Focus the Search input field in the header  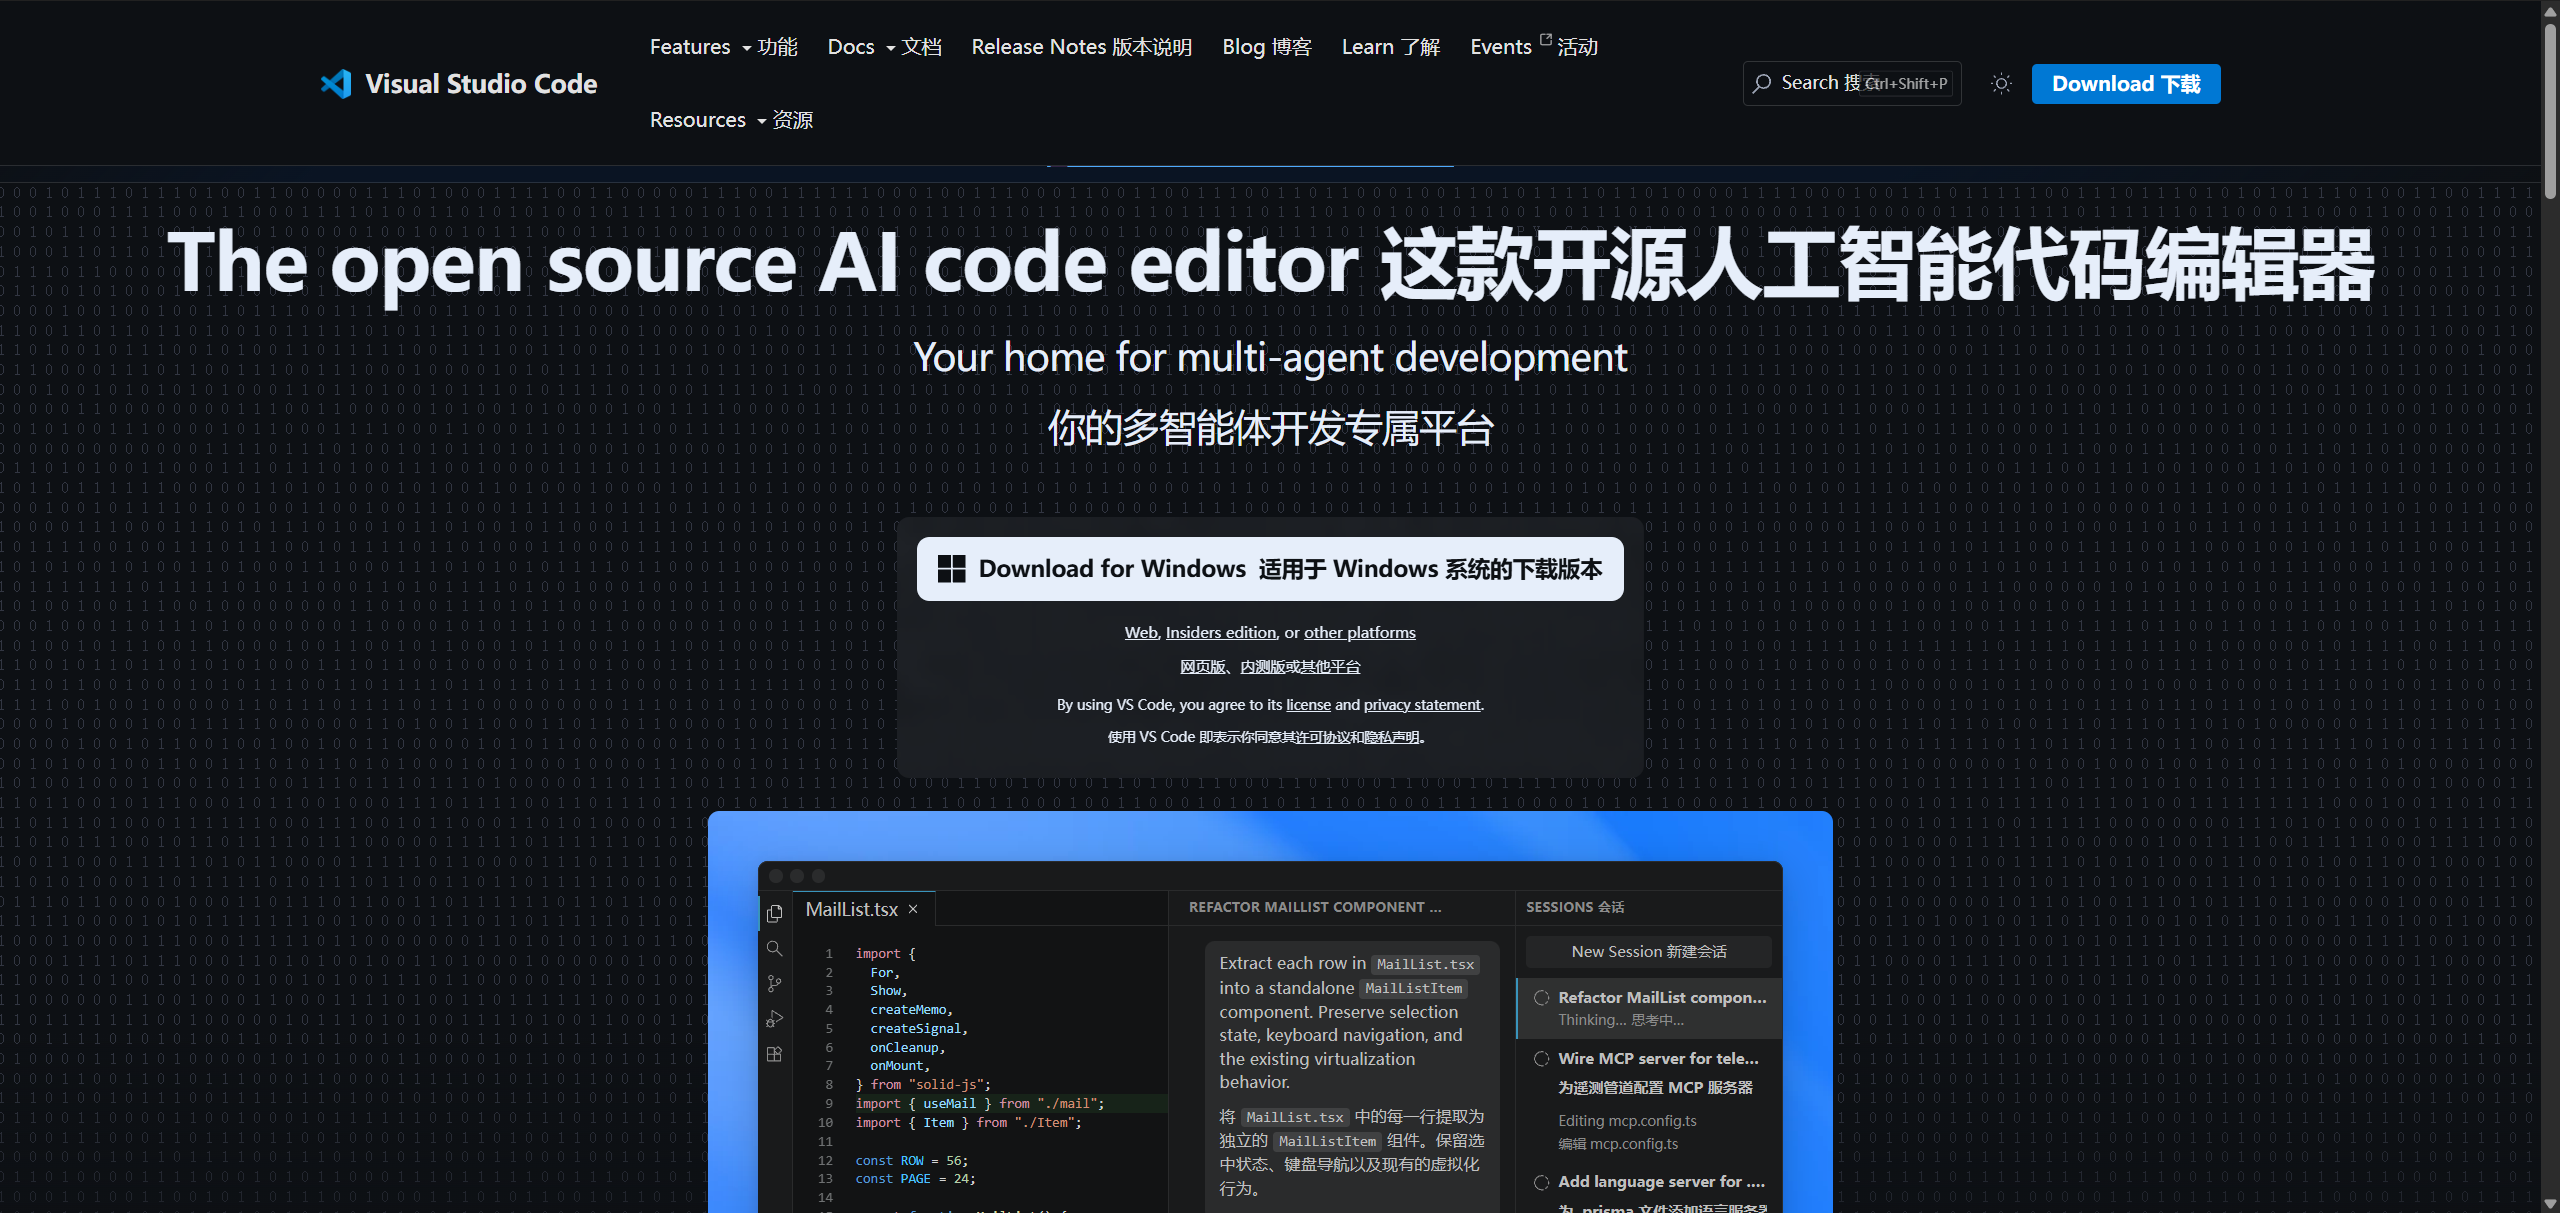(1852, 84)
